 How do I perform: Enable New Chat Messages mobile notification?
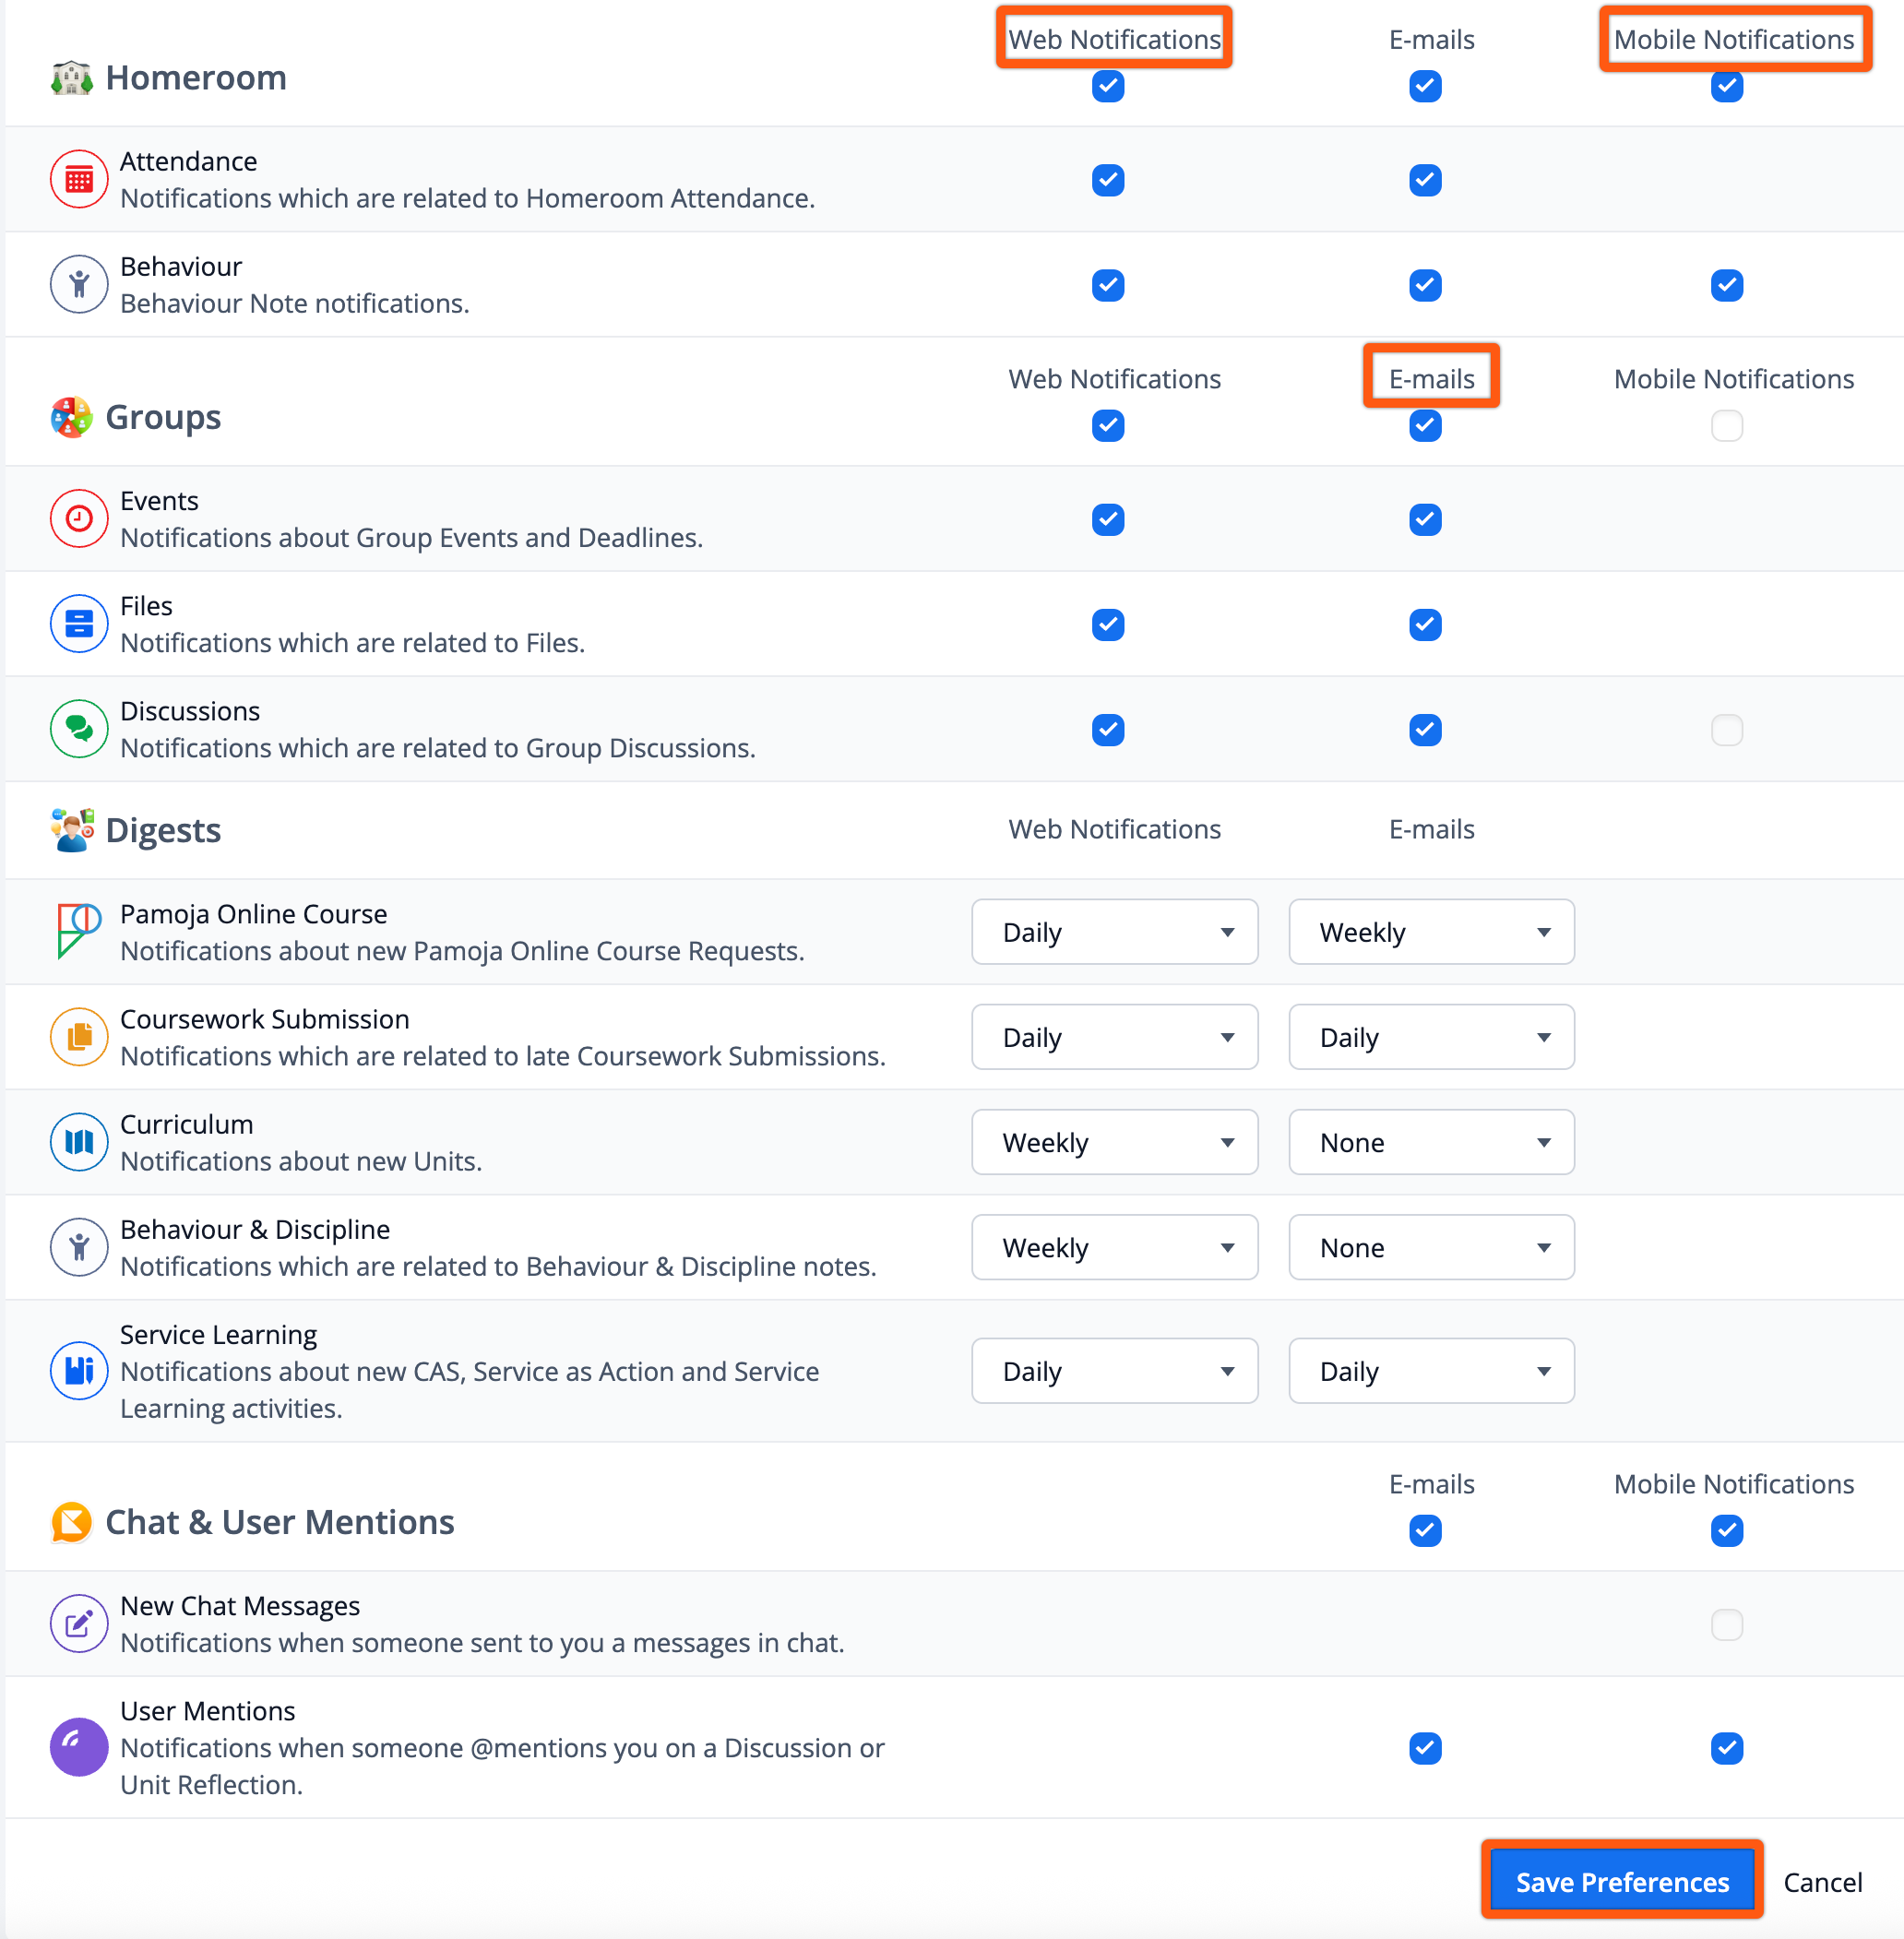(1726, 1624)
